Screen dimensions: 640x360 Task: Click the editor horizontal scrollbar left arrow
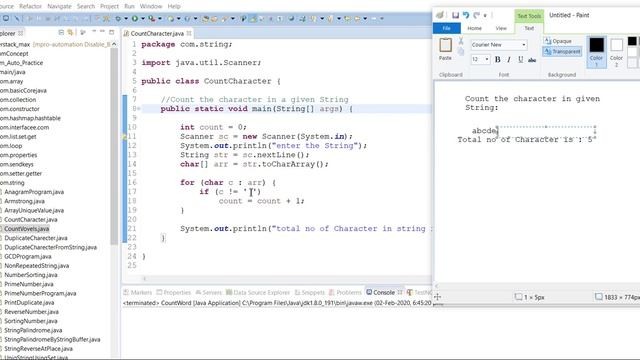point(144,279)
